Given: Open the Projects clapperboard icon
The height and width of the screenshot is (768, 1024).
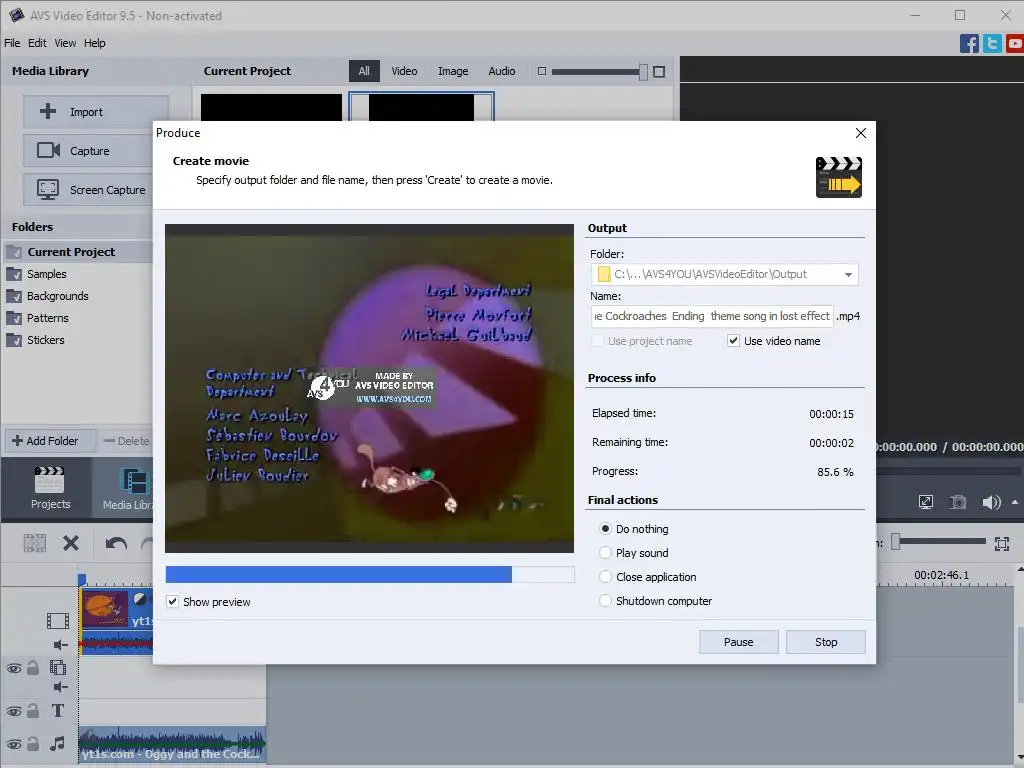Looking at the screenshot, I should click(50, 480).
